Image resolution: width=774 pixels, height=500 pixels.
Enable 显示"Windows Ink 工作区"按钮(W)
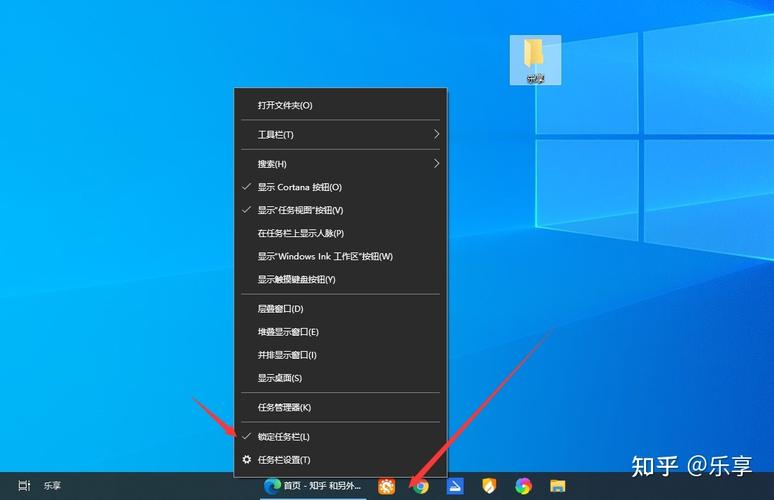point(340,256)
